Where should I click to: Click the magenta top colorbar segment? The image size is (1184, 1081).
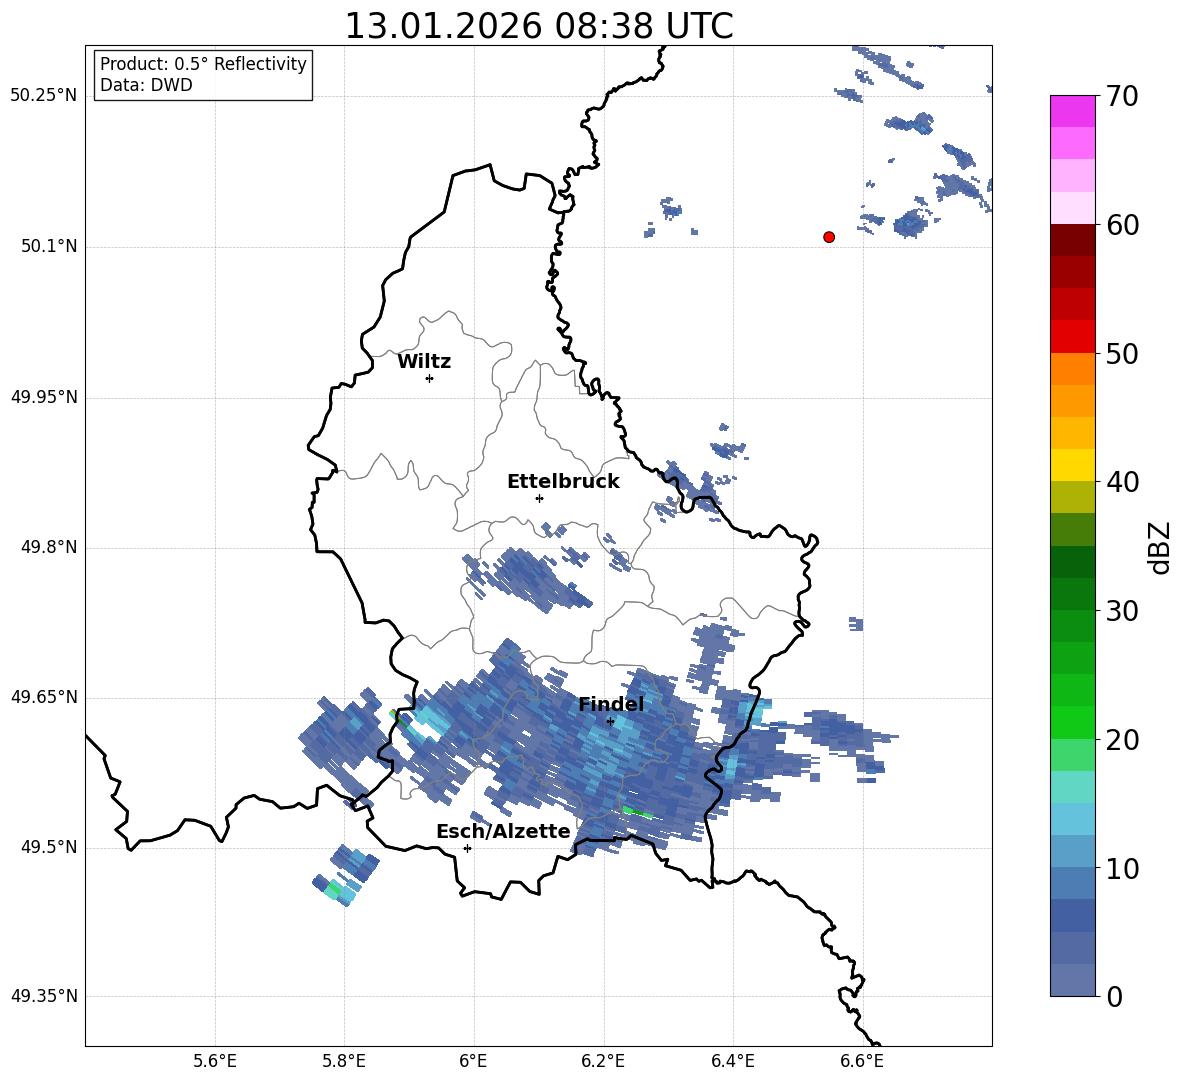(1073, 111)
